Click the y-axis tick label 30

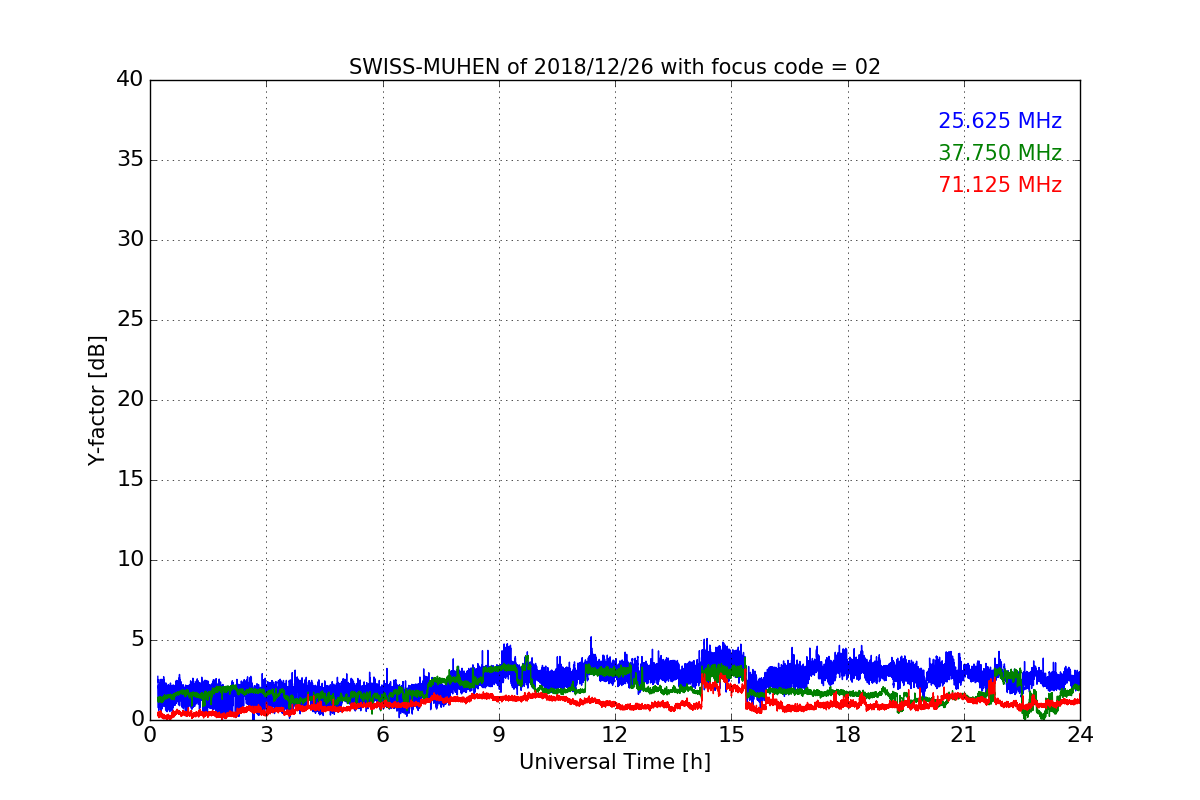130,240
